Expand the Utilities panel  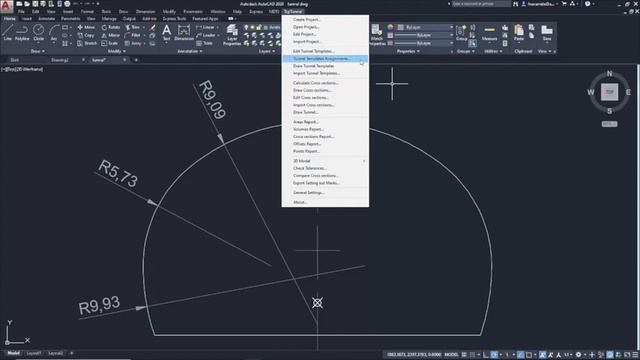493,51
